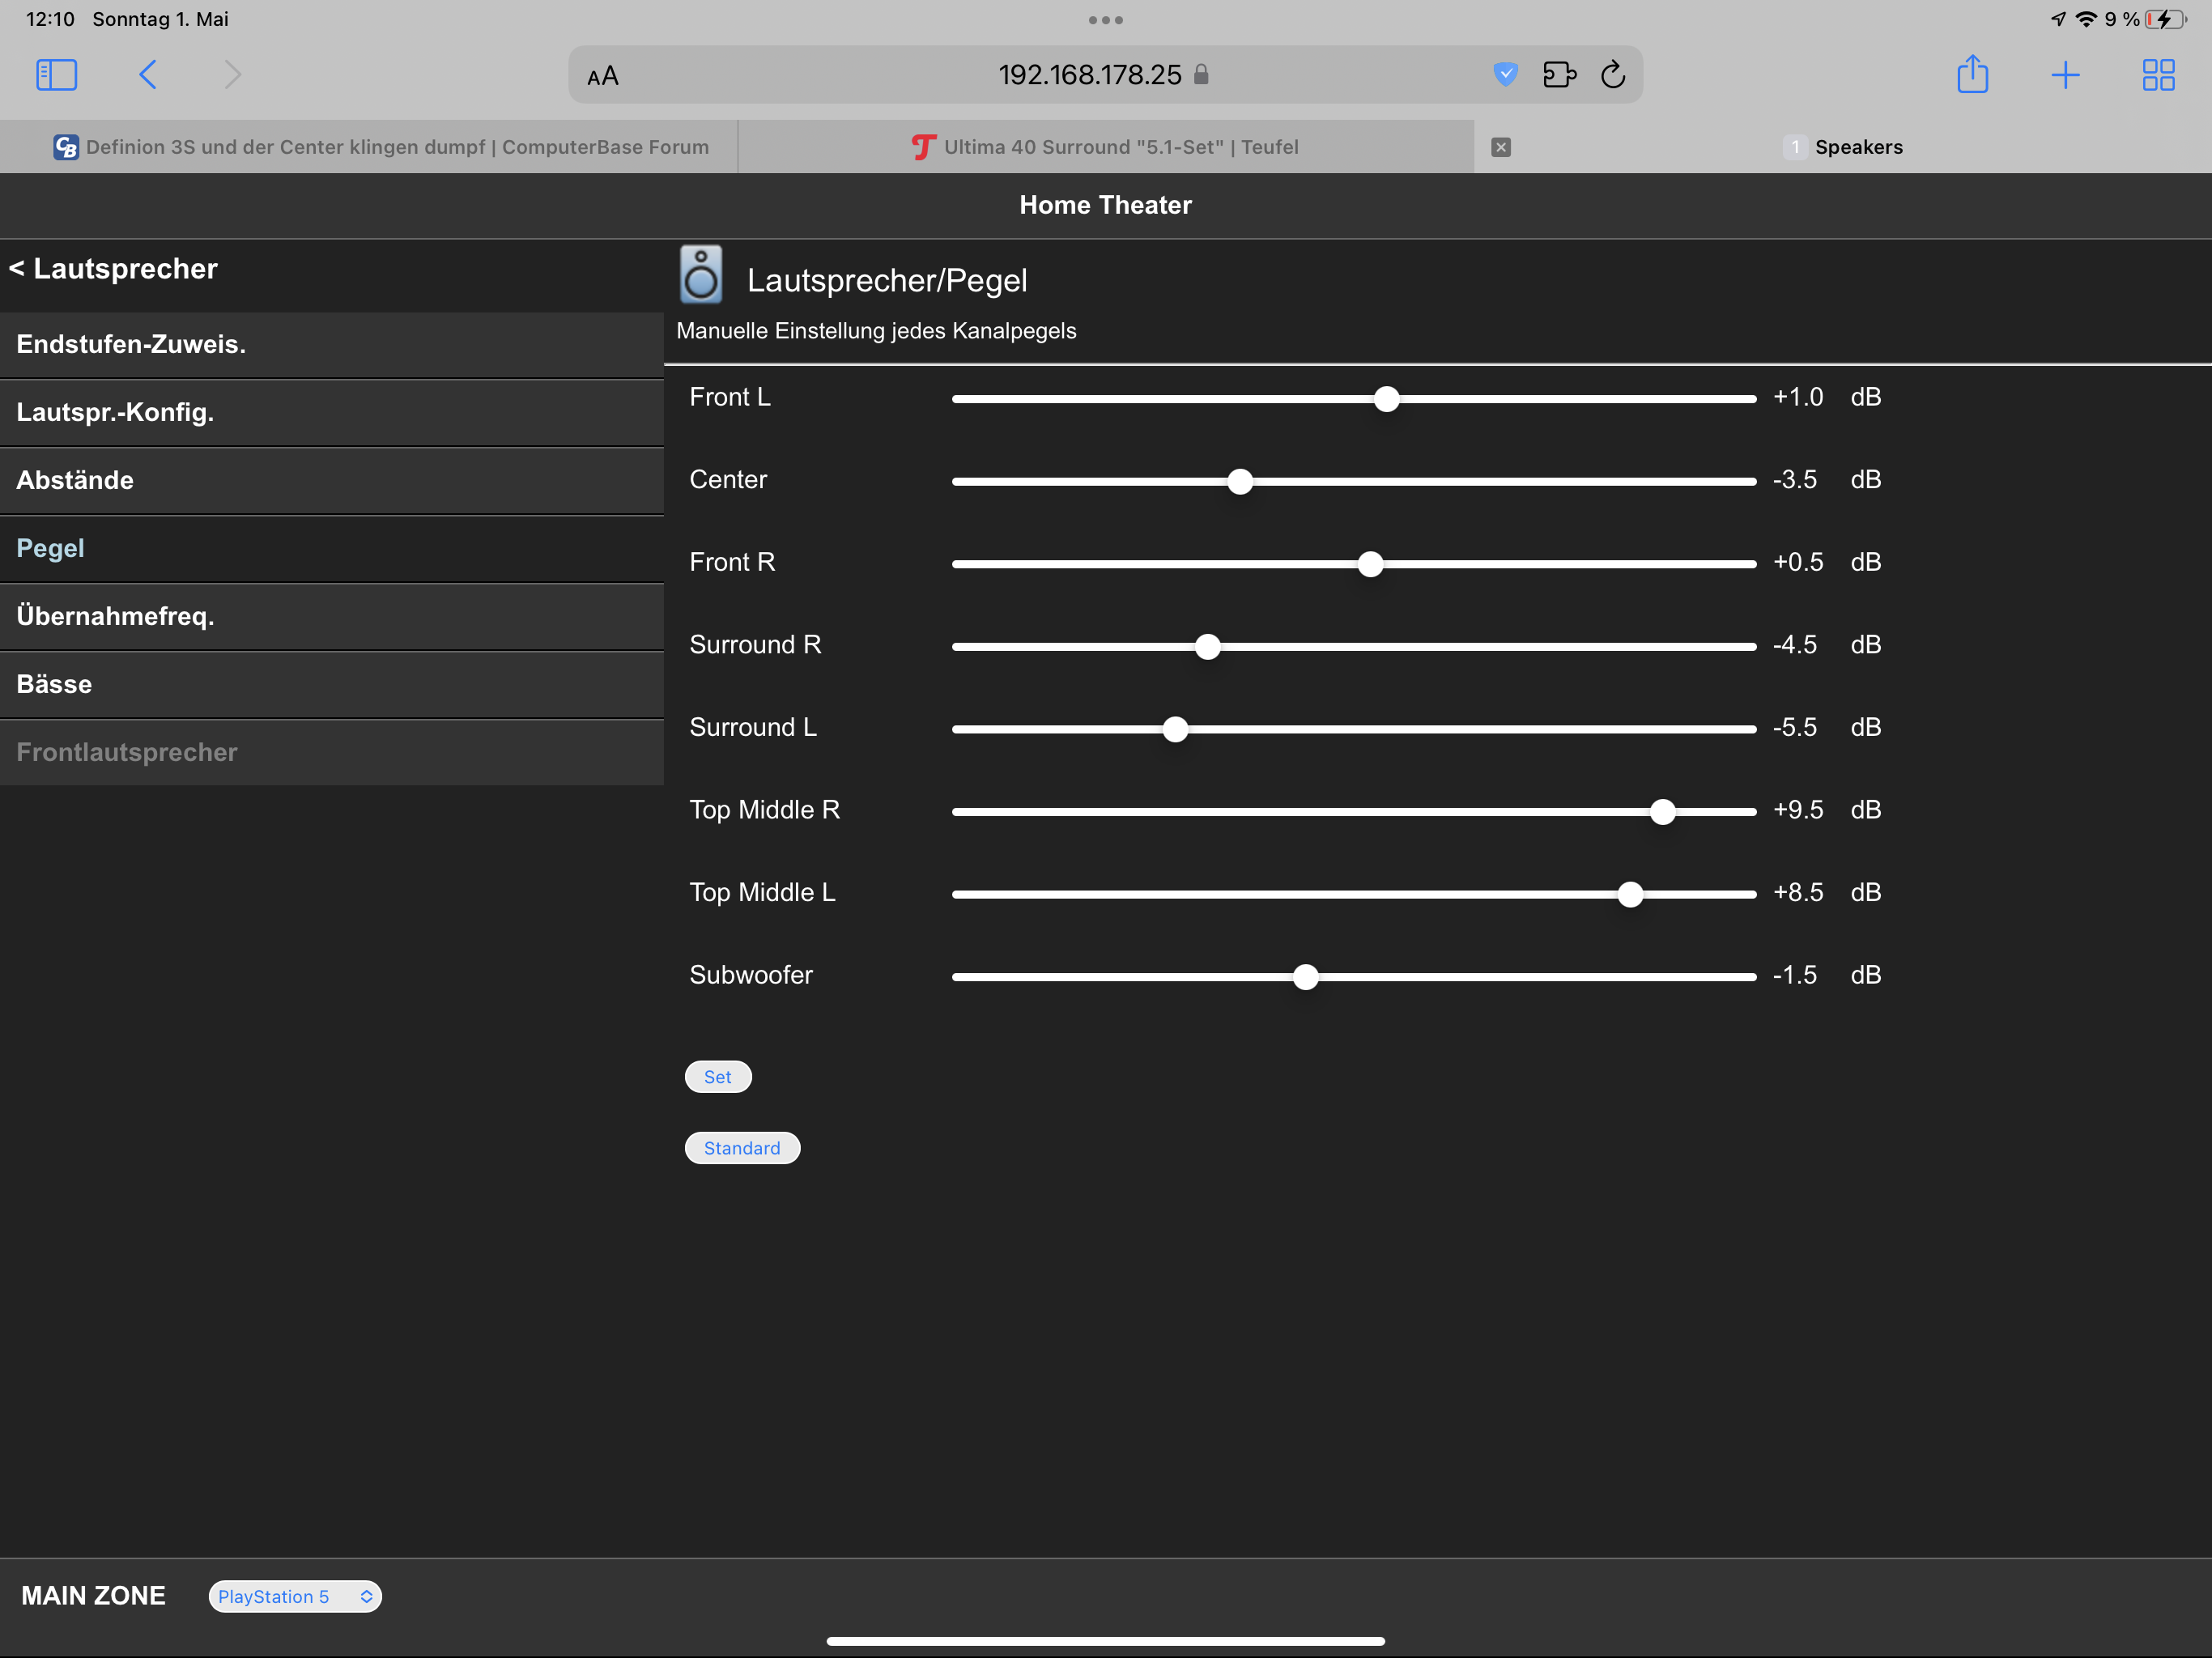Go back with the browser back arrow

coord(148,75)
